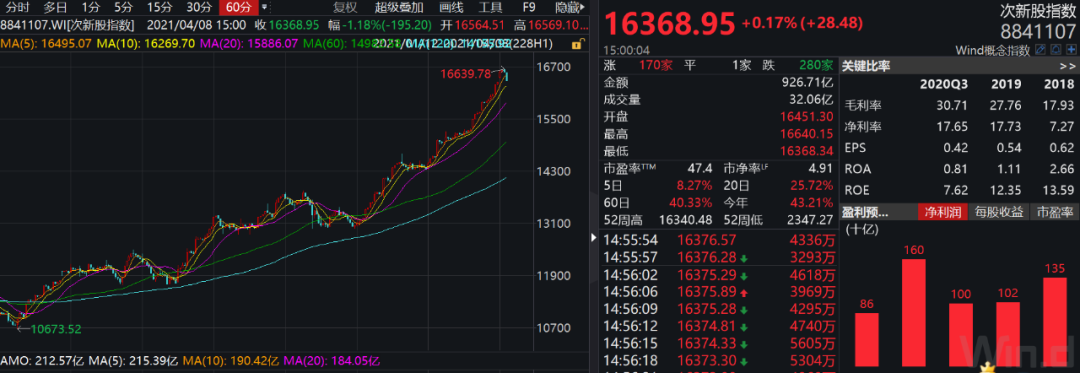Click the 14:55:54 trade tick row
Image resolution: width=1080 pixels, height=373 pixels.
pos(718,240)
